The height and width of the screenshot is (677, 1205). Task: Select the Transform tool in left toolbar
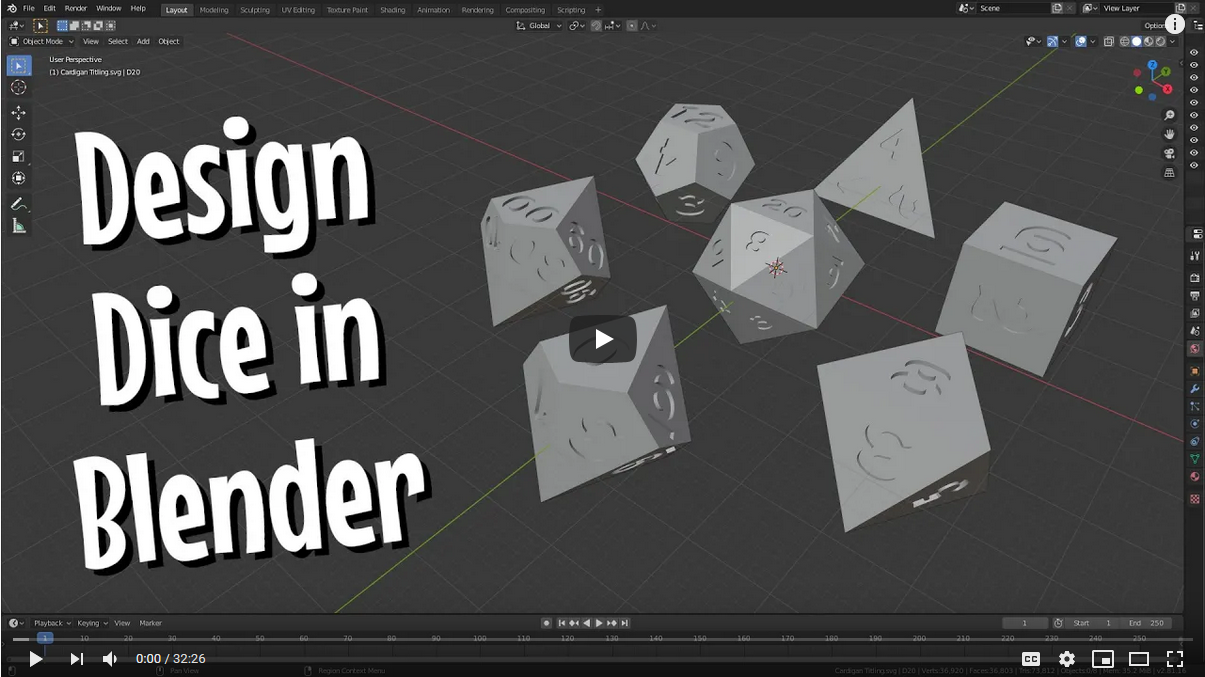click(19, 178)
